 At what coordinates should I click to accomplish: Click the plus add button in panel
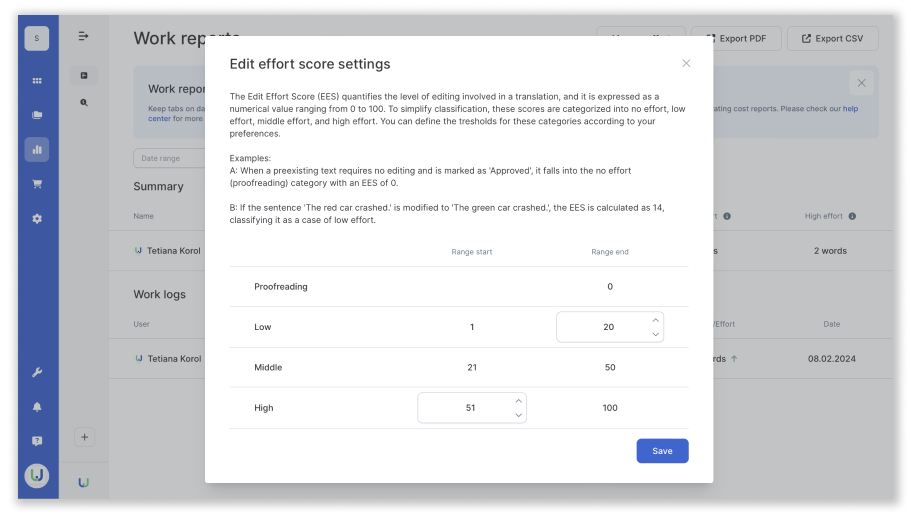click(x=84, y=437)
